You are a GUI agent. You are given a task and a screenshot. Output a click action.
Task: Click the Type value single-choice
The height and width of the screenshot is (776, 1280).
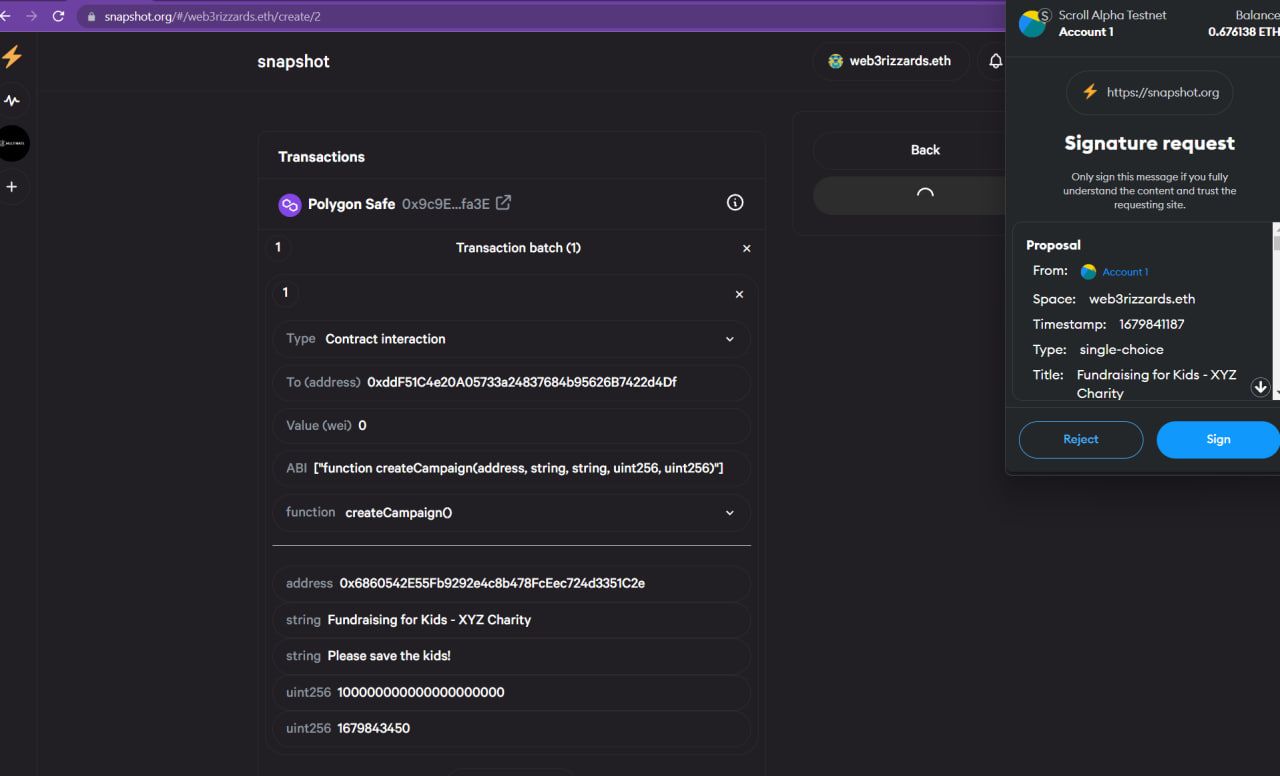tap(1122, 350)
